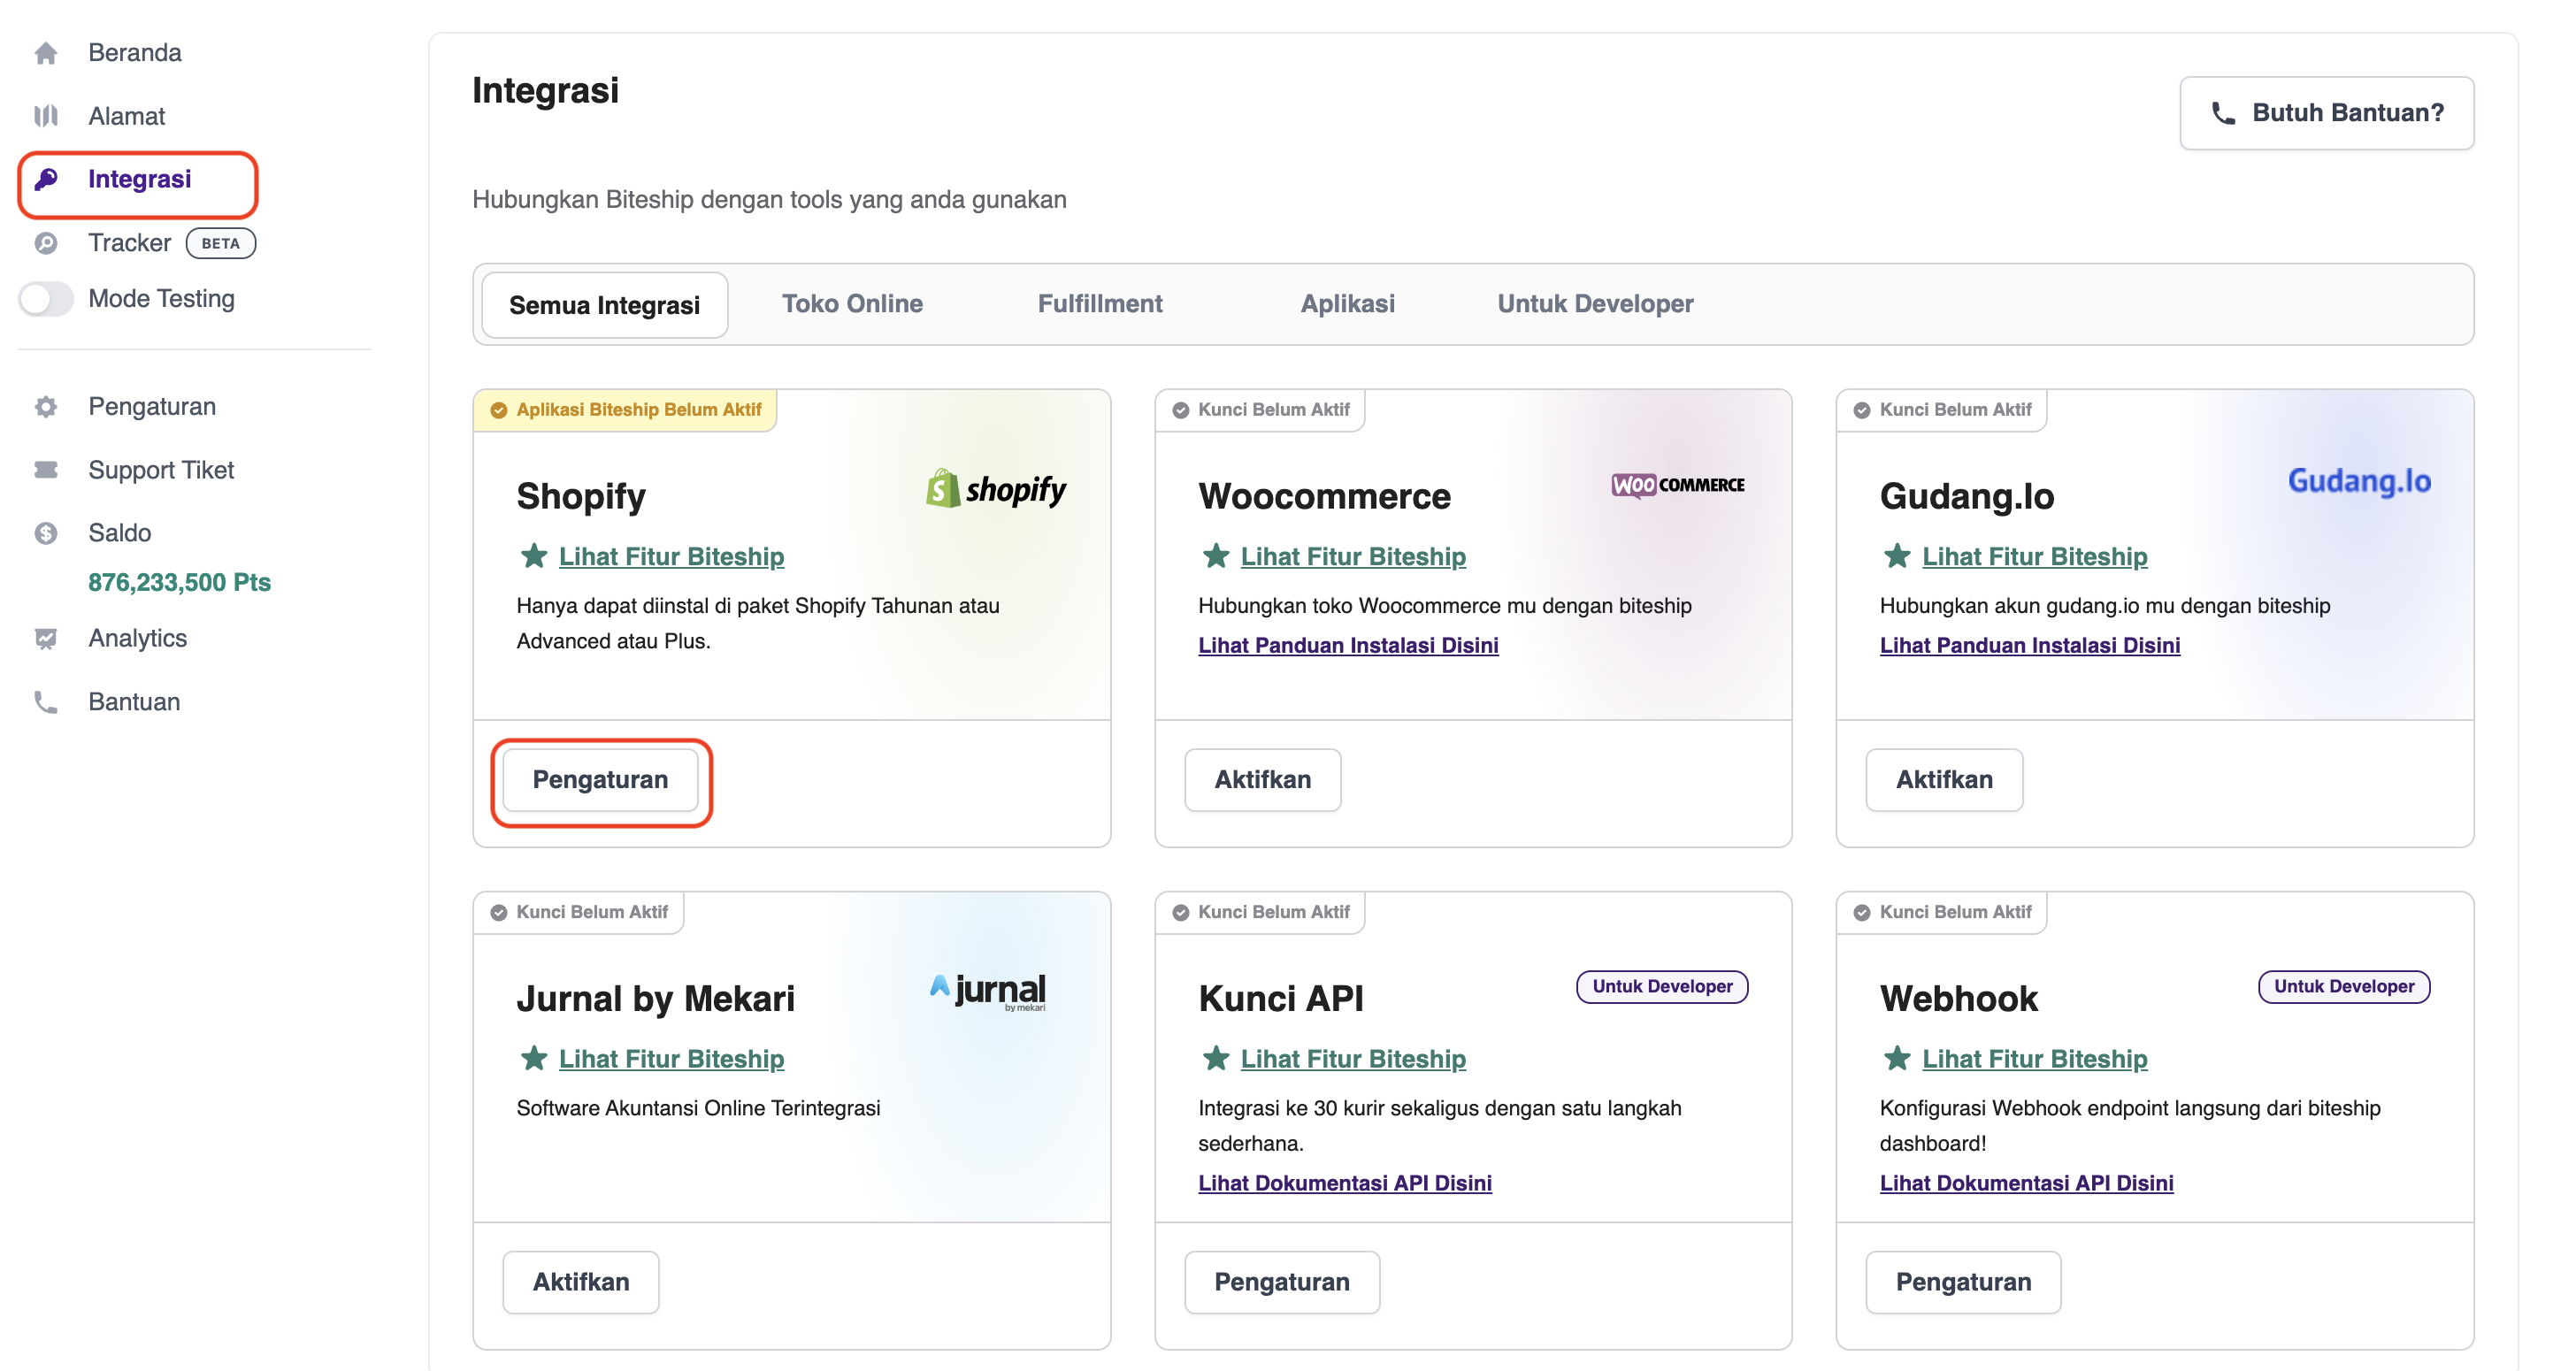
Task: Open the Fulfillment tab
Action: pyautogui.click(x=1099, y=304)
